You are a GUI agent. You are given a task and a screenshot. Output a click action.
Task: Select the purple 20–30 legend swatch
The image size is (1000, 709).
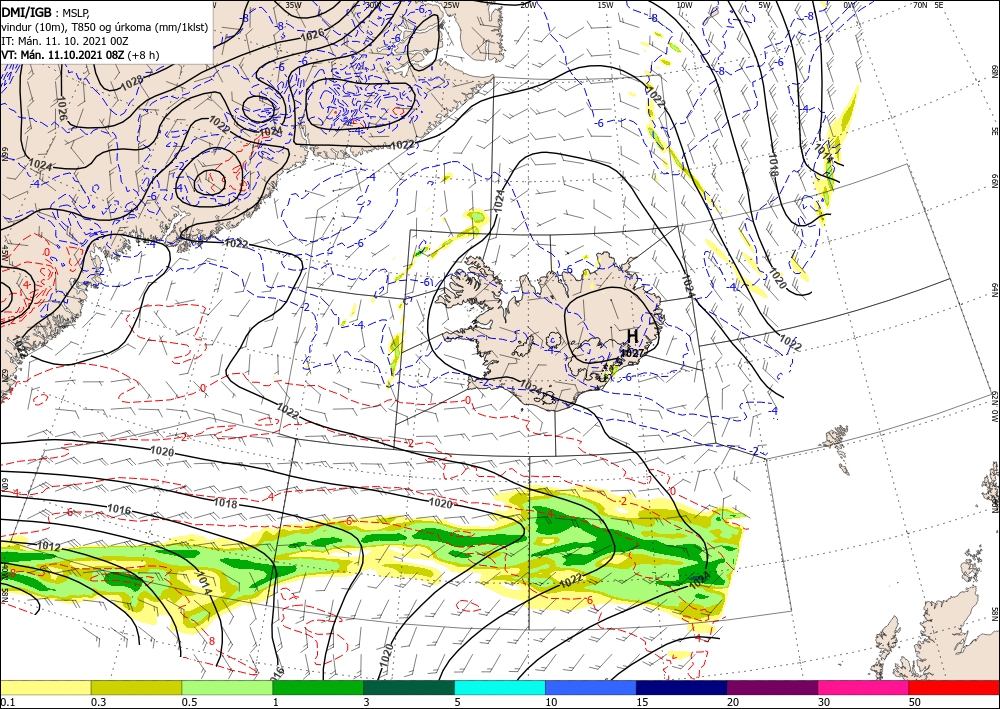pos(772,687)
